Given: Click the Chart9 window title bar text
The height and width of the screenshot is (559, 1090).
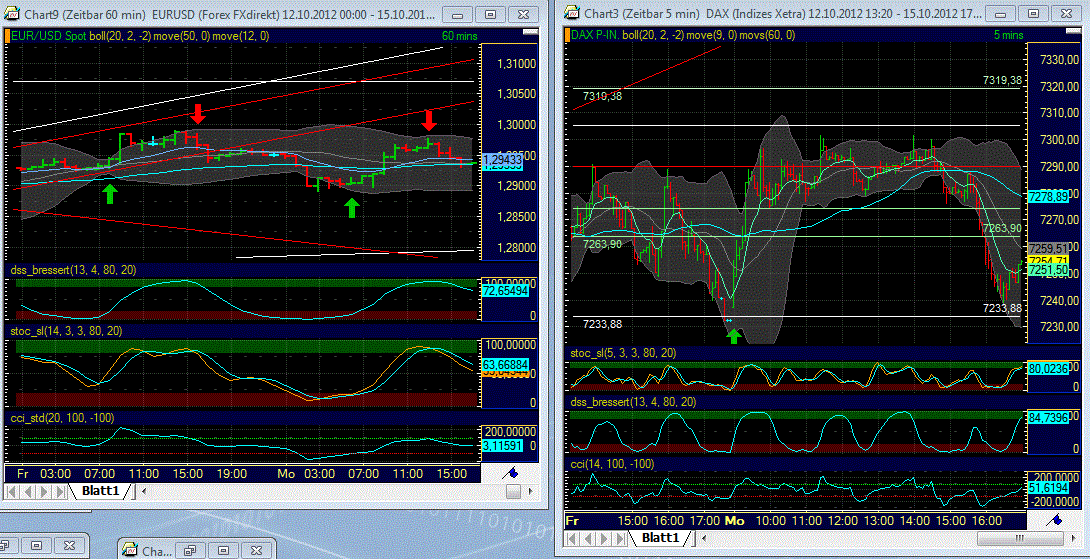Looking at the screenshot, I should [229, 13].
